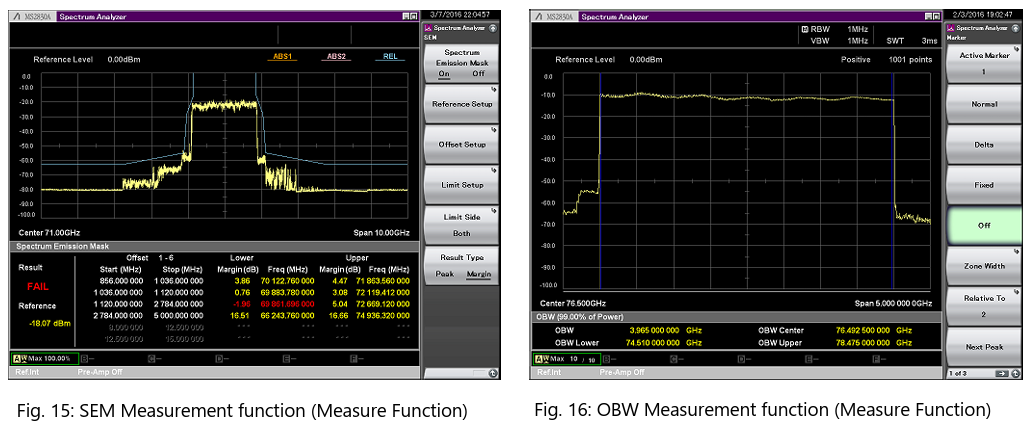Click the highlighted Off marker softkey
Screen dimensions: 1030x423
click(984, 225)
